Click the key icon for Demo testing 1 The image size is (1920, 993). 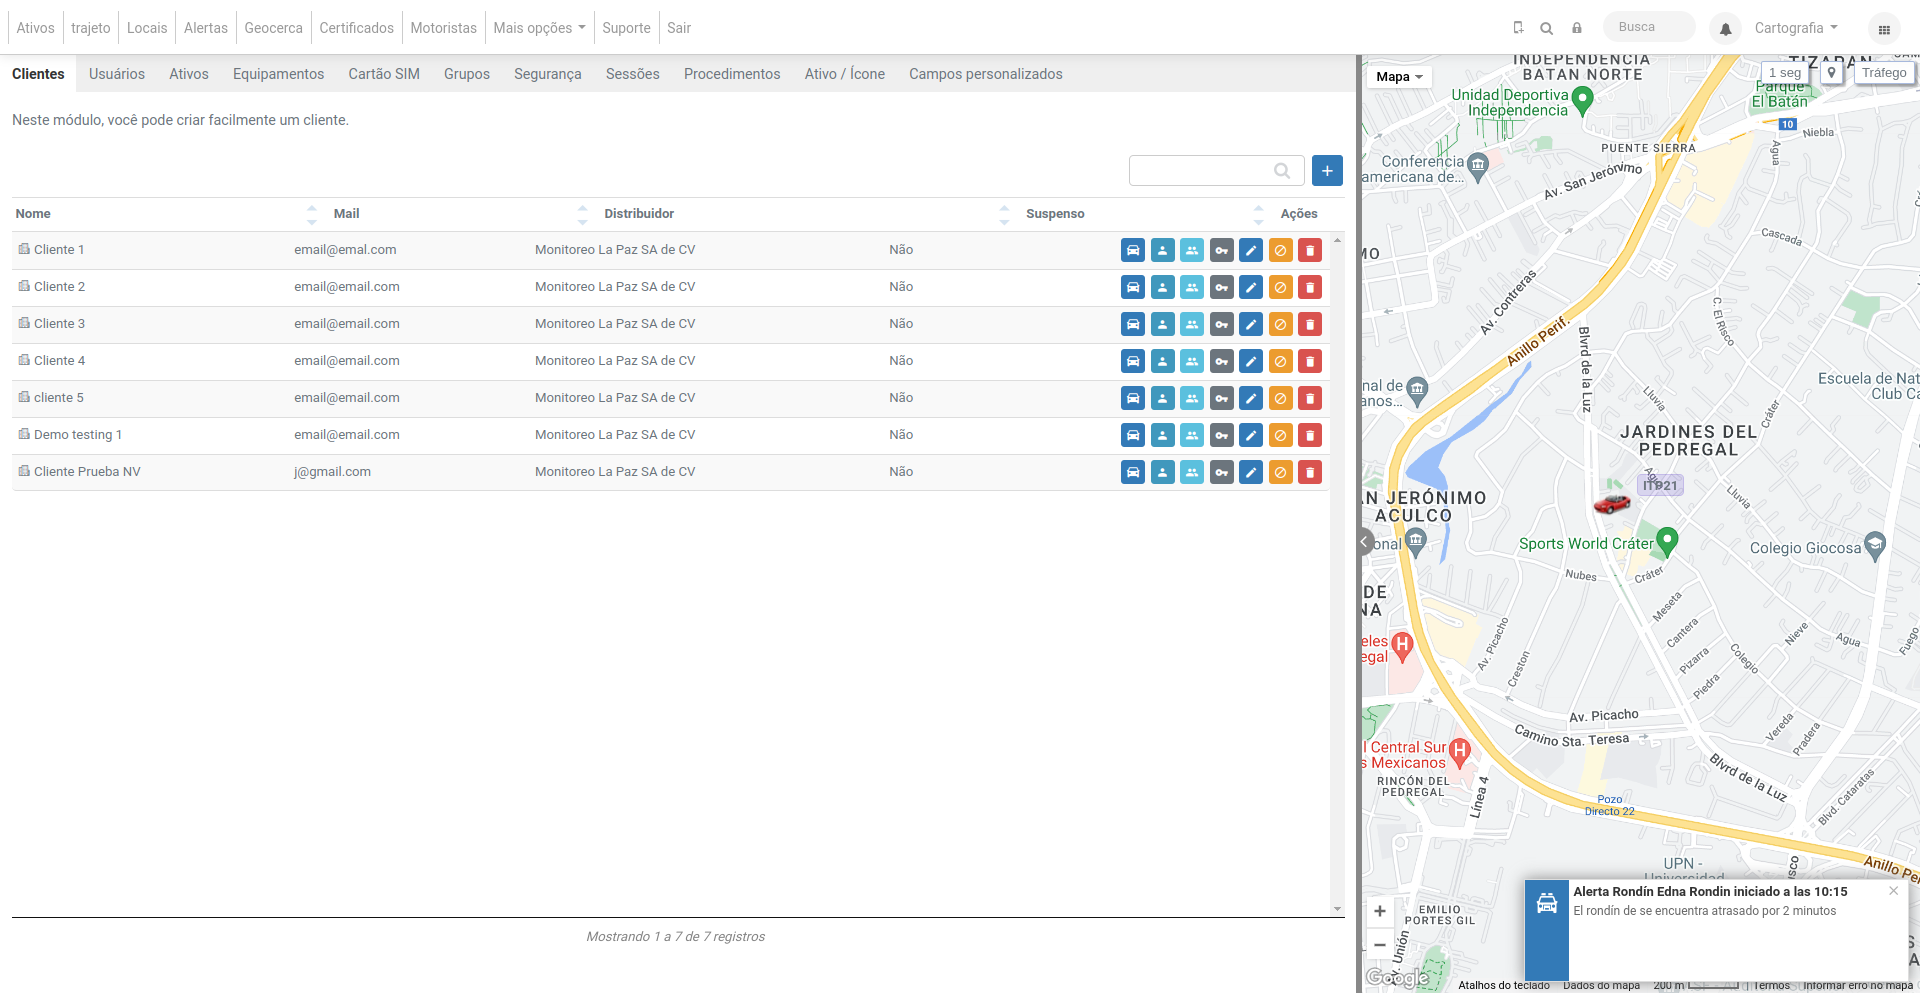(1221, 435)
